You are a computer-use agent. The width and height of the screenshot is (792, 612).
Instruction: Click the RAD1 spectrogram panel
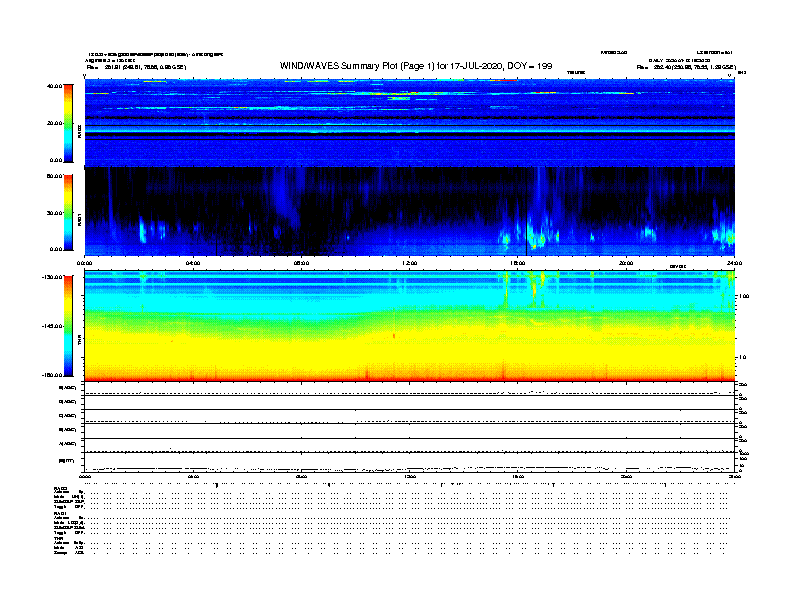[410, 212]
